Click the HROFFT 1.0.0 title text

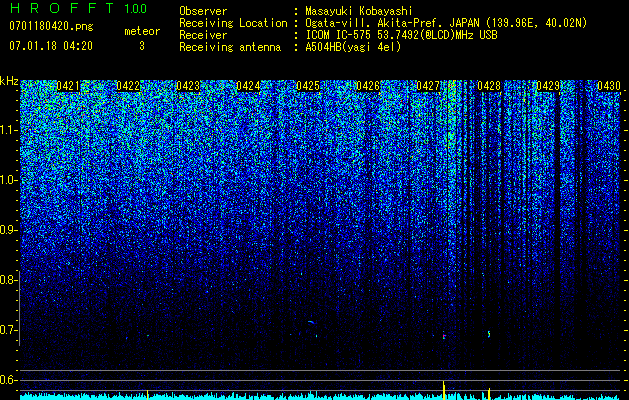(78, 8)
